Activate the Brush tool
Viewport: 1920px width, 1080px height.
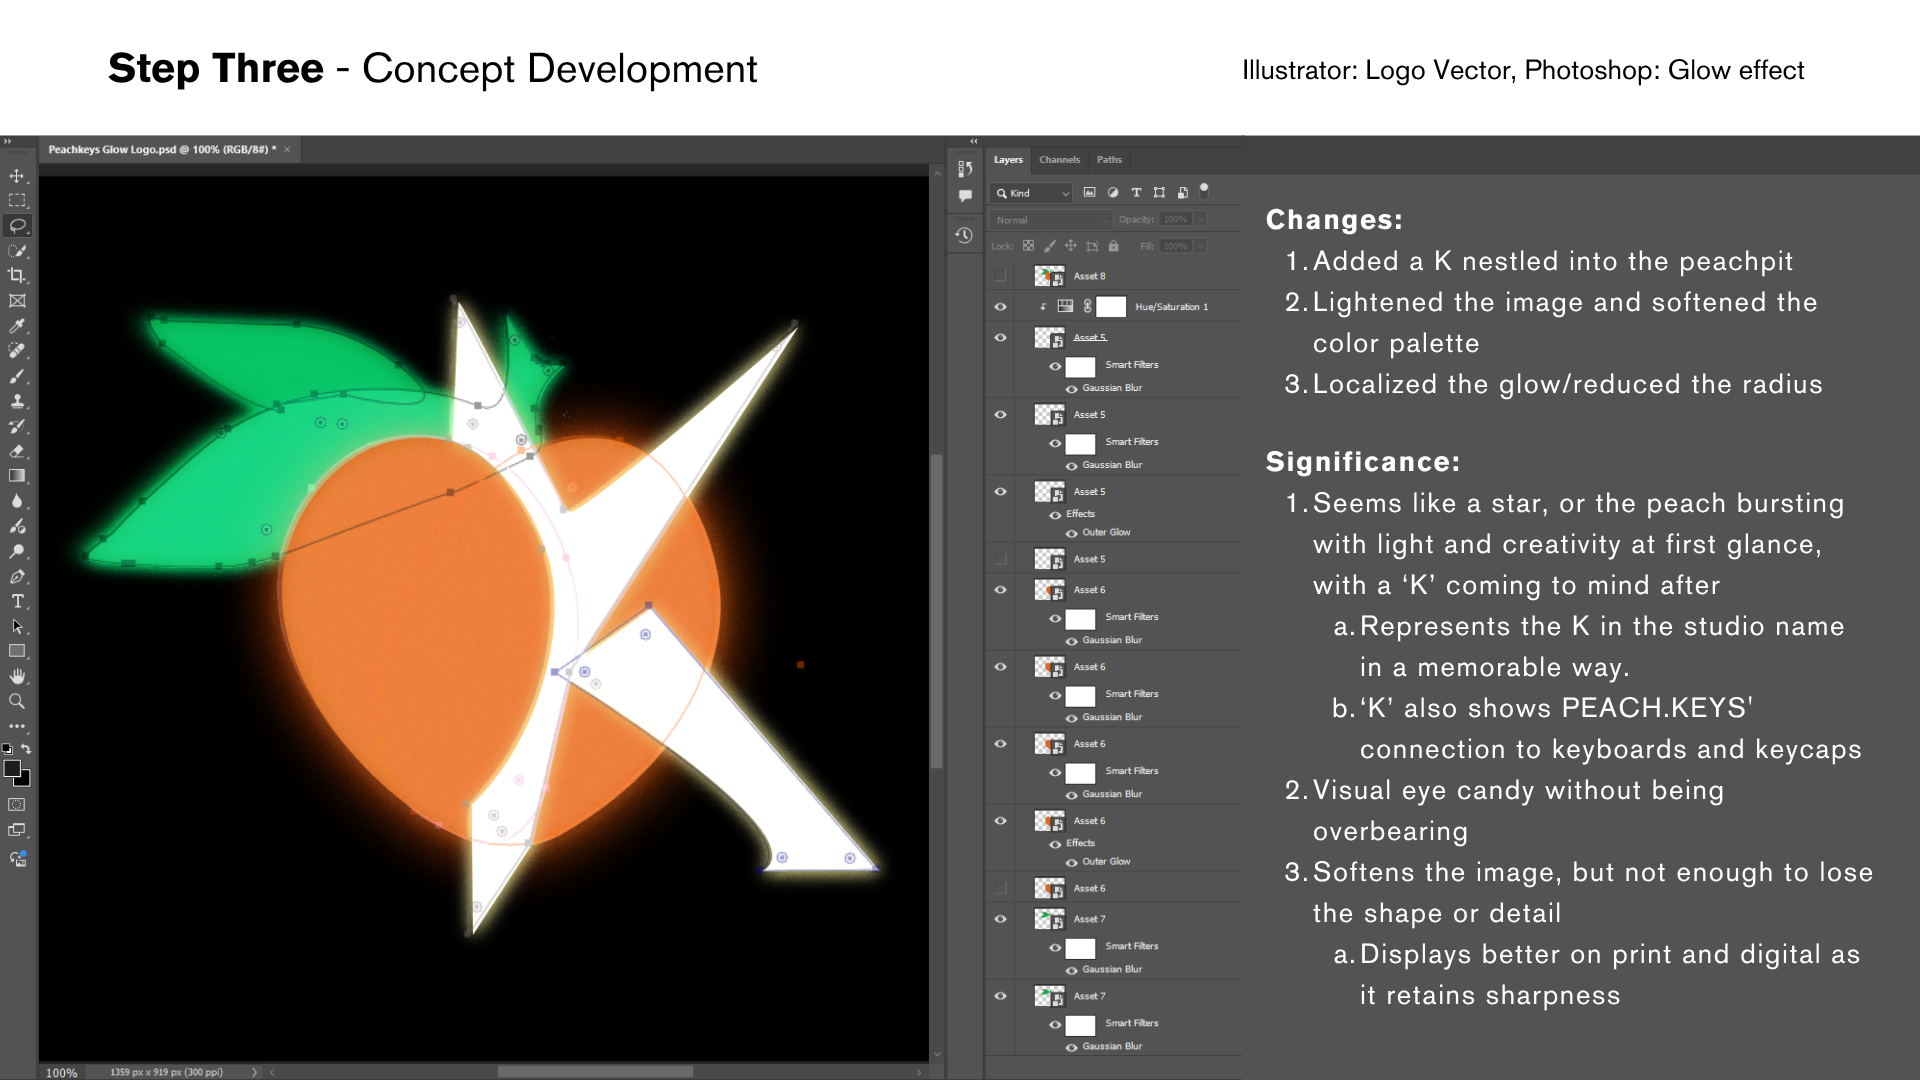pos(17,377)
